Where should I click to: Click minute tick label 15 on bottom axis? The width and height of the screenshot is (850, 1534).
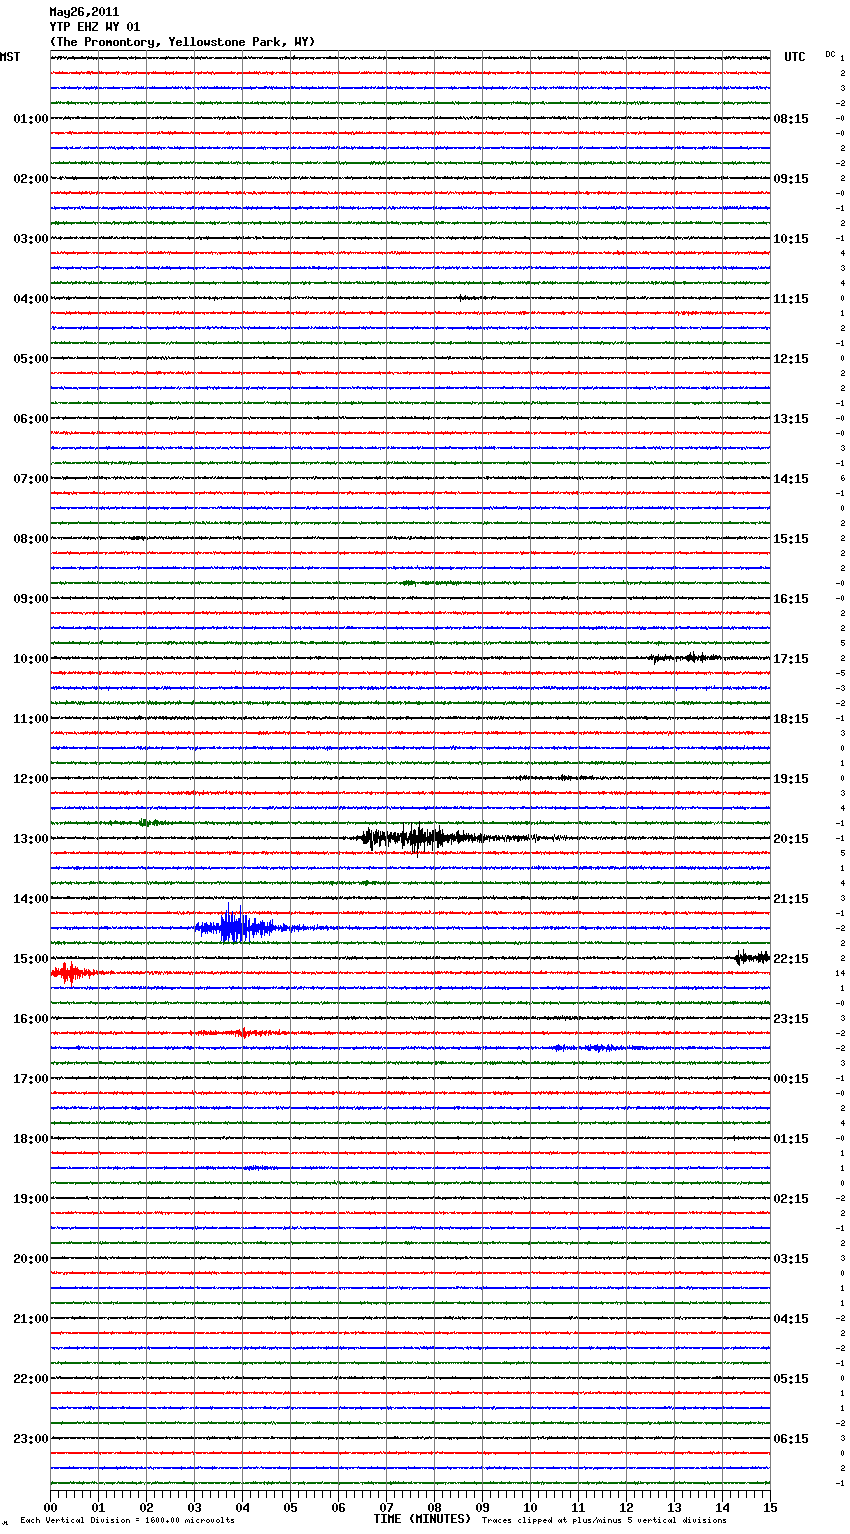pos(770,1507)
